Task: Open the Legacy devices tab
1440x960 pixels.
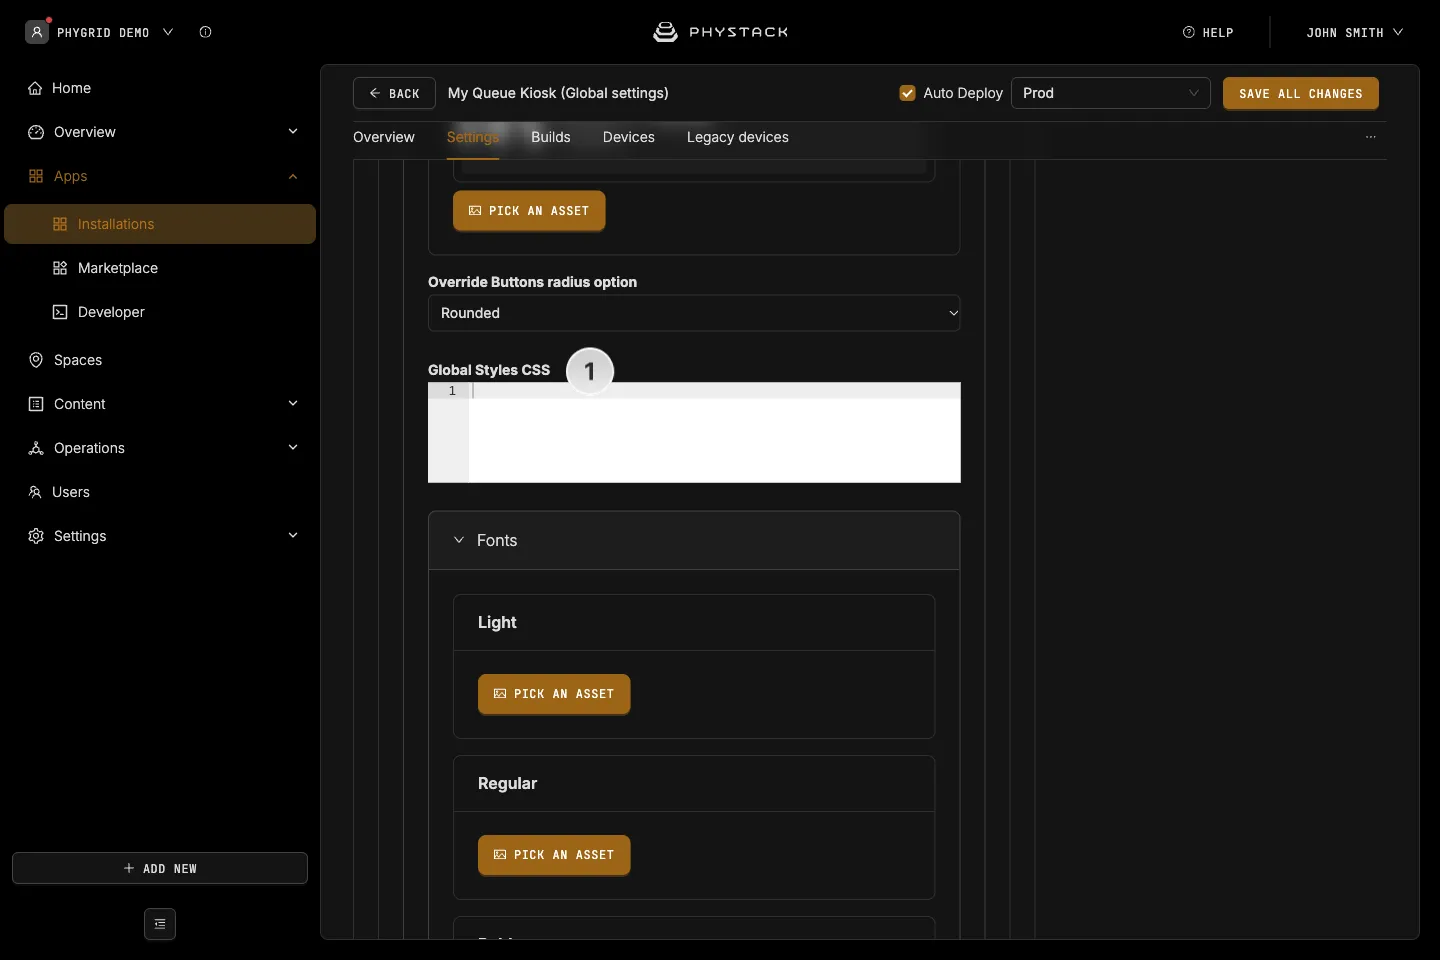Action: coord(738,137)
